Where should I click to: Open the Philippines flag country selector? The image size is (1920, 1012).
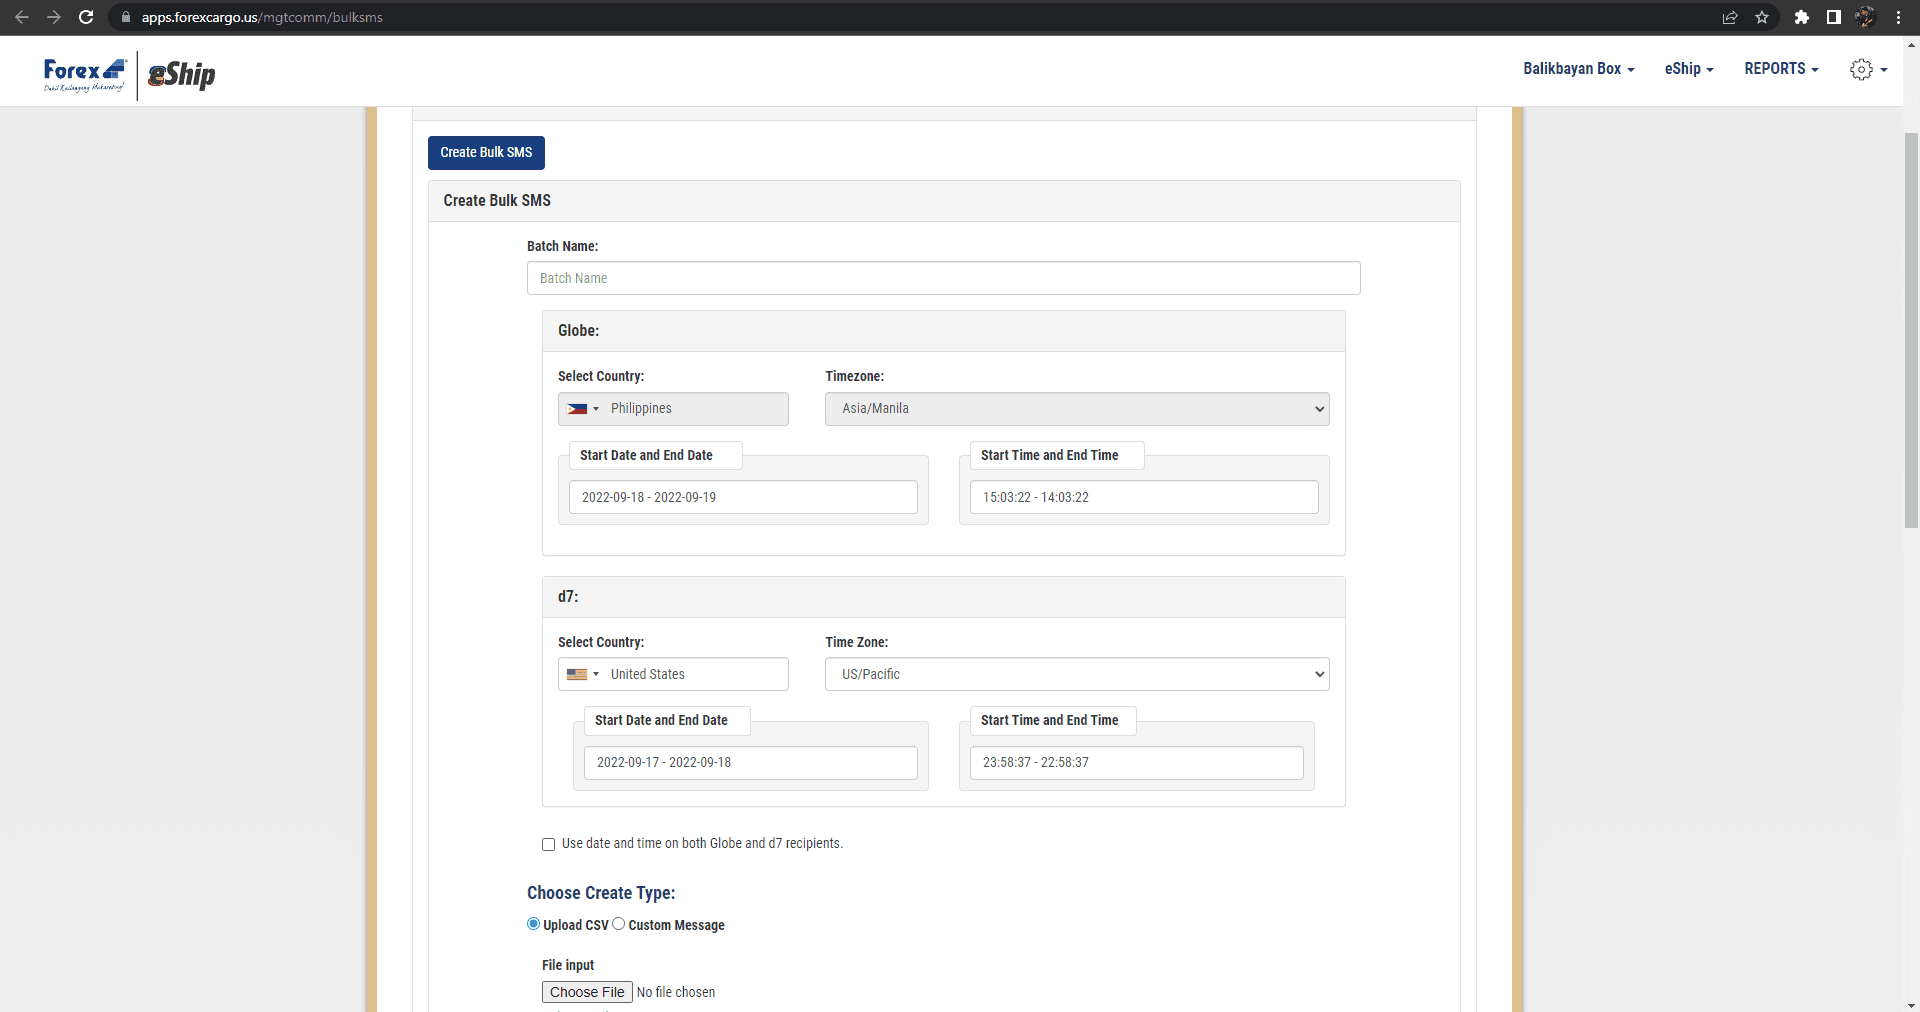pyautogui.click(x=583, y=409)
